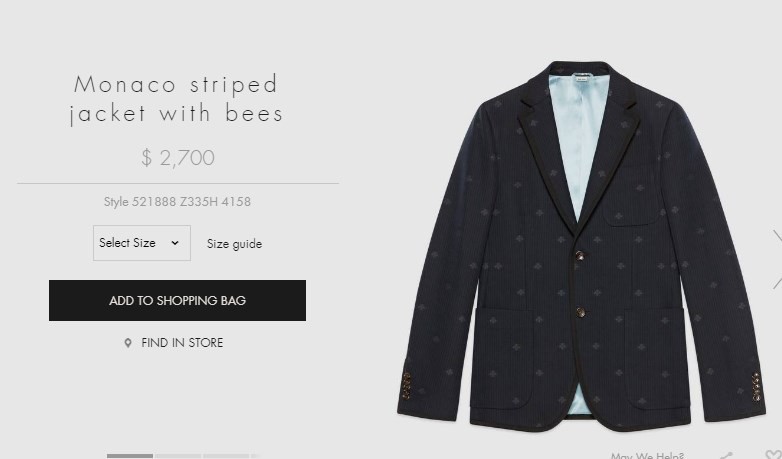The width and height of the screenshot is (782, 459).
Task: Click the Style 521888 Z335H 4158 text
Action: [x=177, y=202]
